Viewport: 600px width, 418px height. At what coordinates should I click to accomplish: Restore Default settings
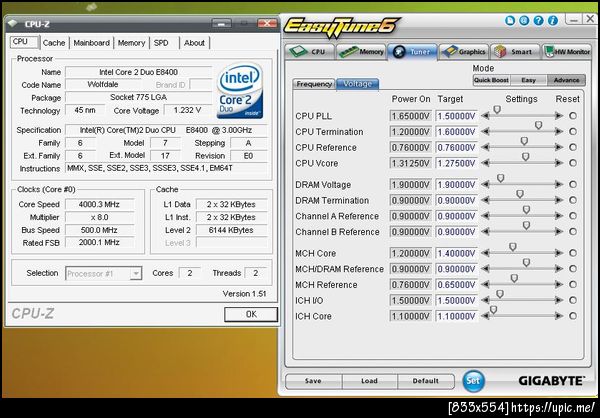426,381
